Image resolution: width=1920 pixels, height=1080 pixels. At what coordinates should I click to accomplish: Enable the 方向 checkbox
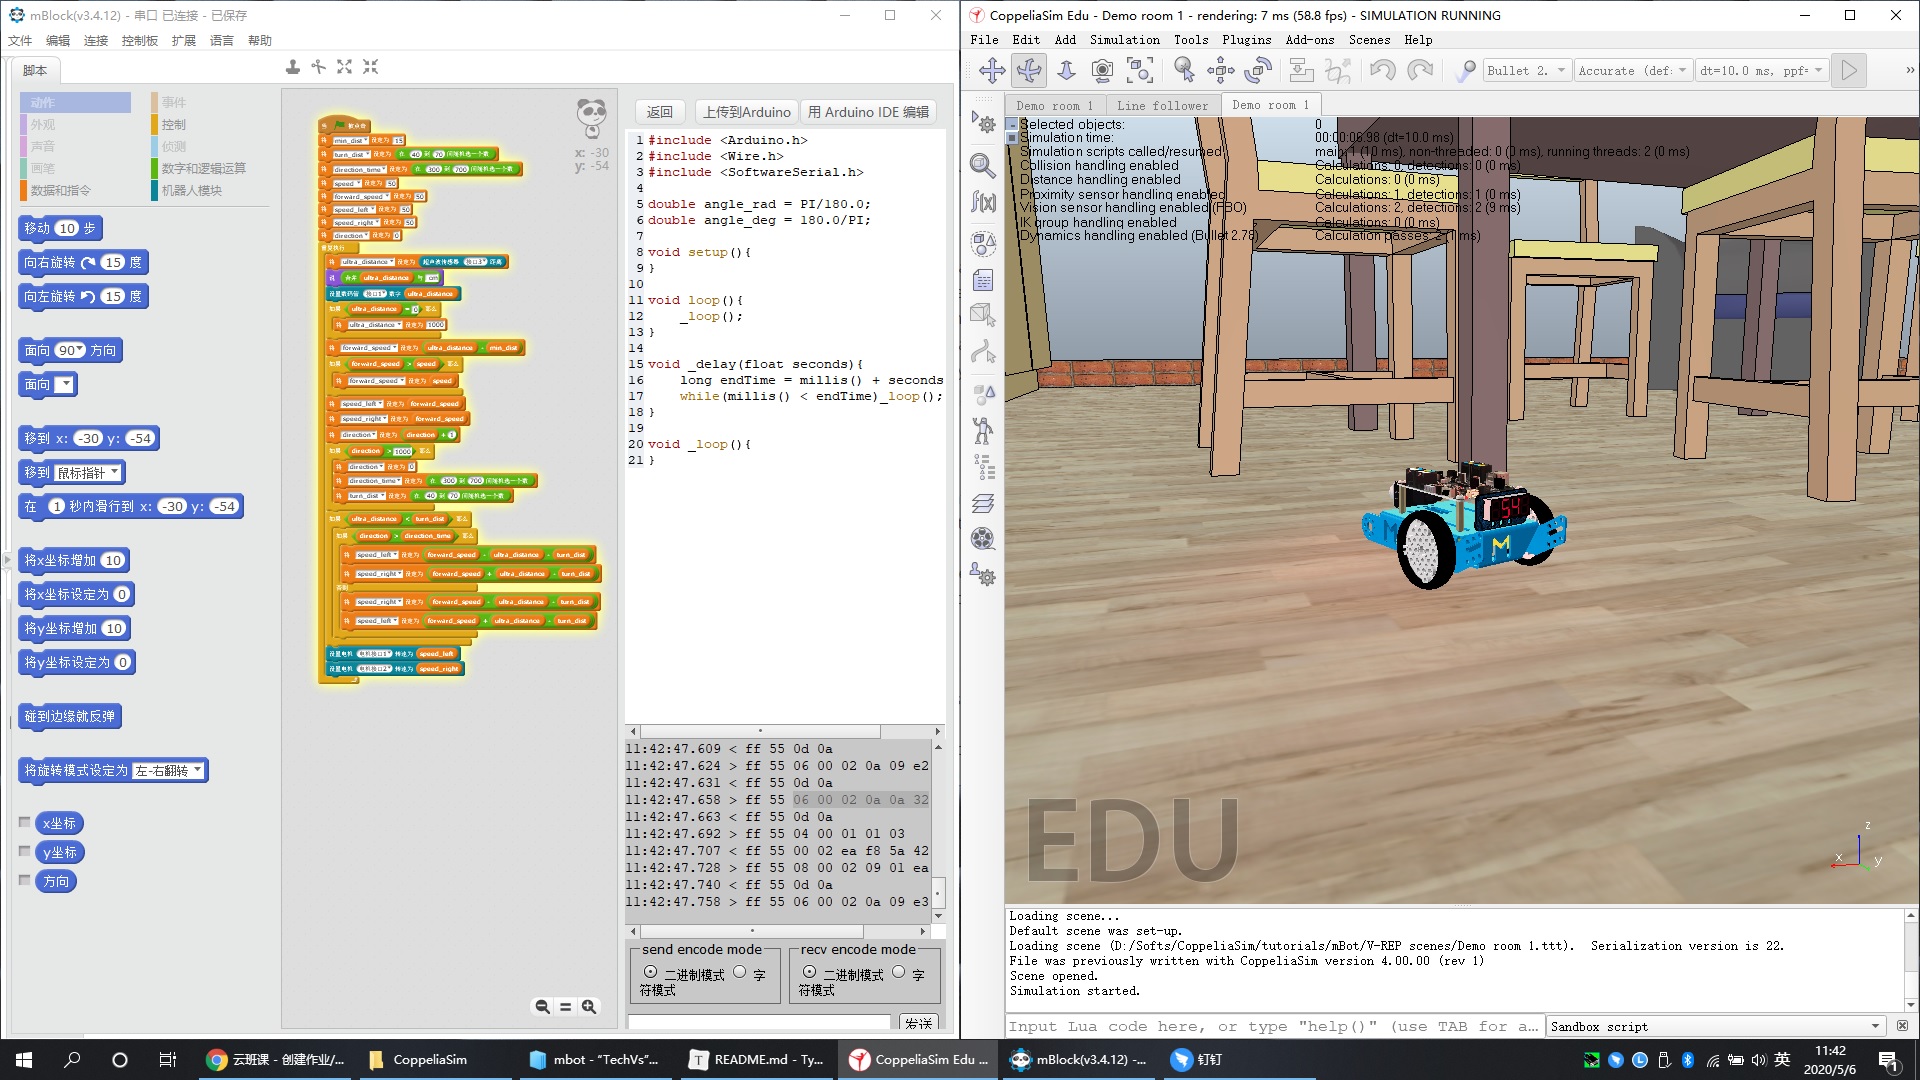(x=25, y=880)
